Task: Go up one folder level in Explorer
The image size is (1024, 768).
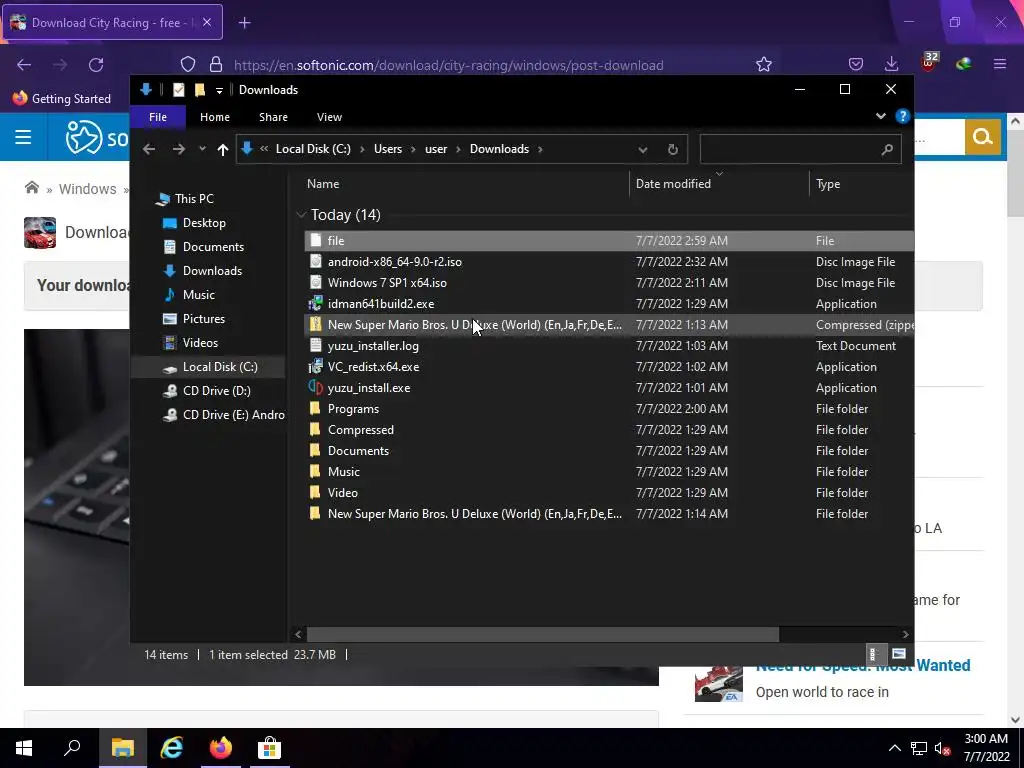Action: [223, 150]
